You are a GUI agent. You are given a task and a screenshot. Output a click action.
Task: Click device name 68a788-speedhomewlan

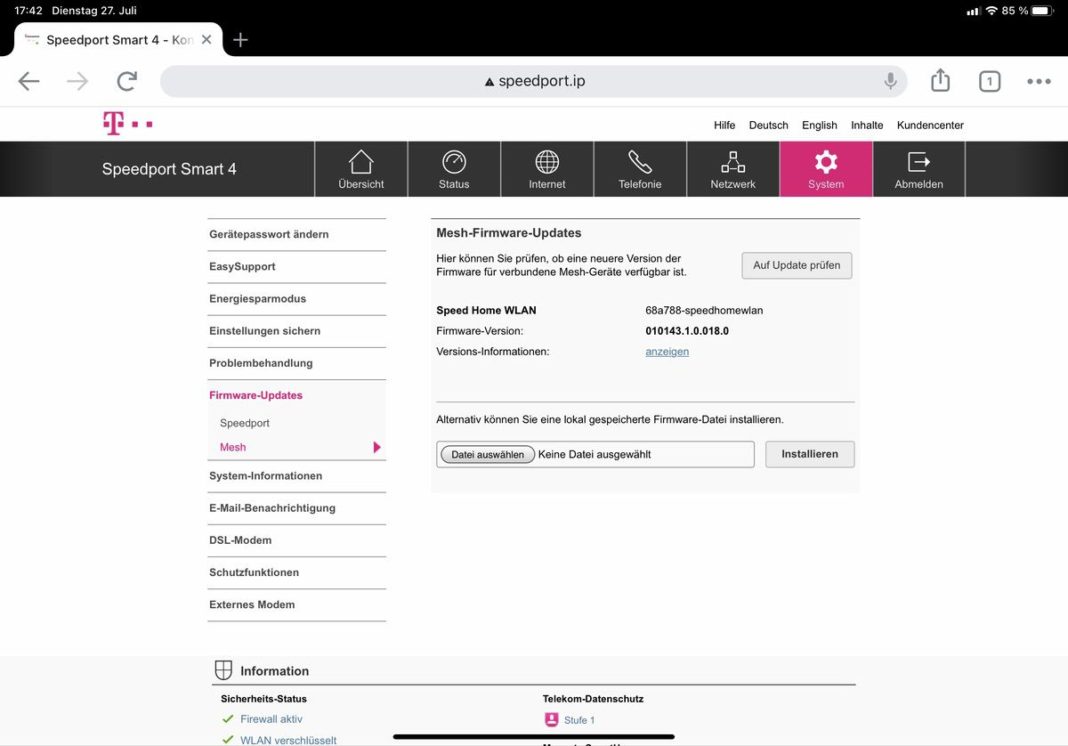[704, 310]
